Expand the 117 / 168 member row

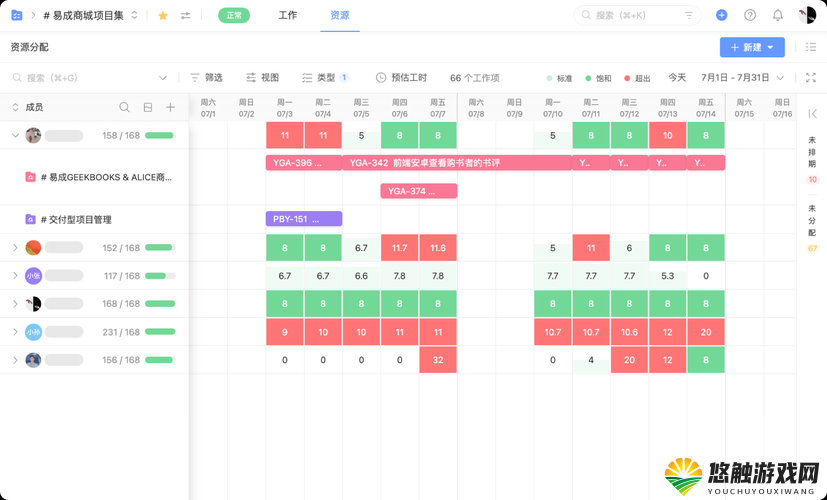15,276
